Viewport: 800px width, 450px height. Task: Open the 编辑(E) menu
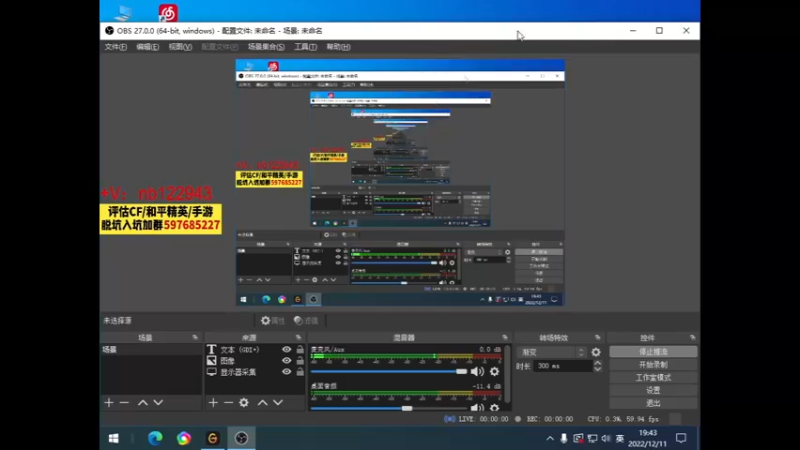(x=147, y=47)
